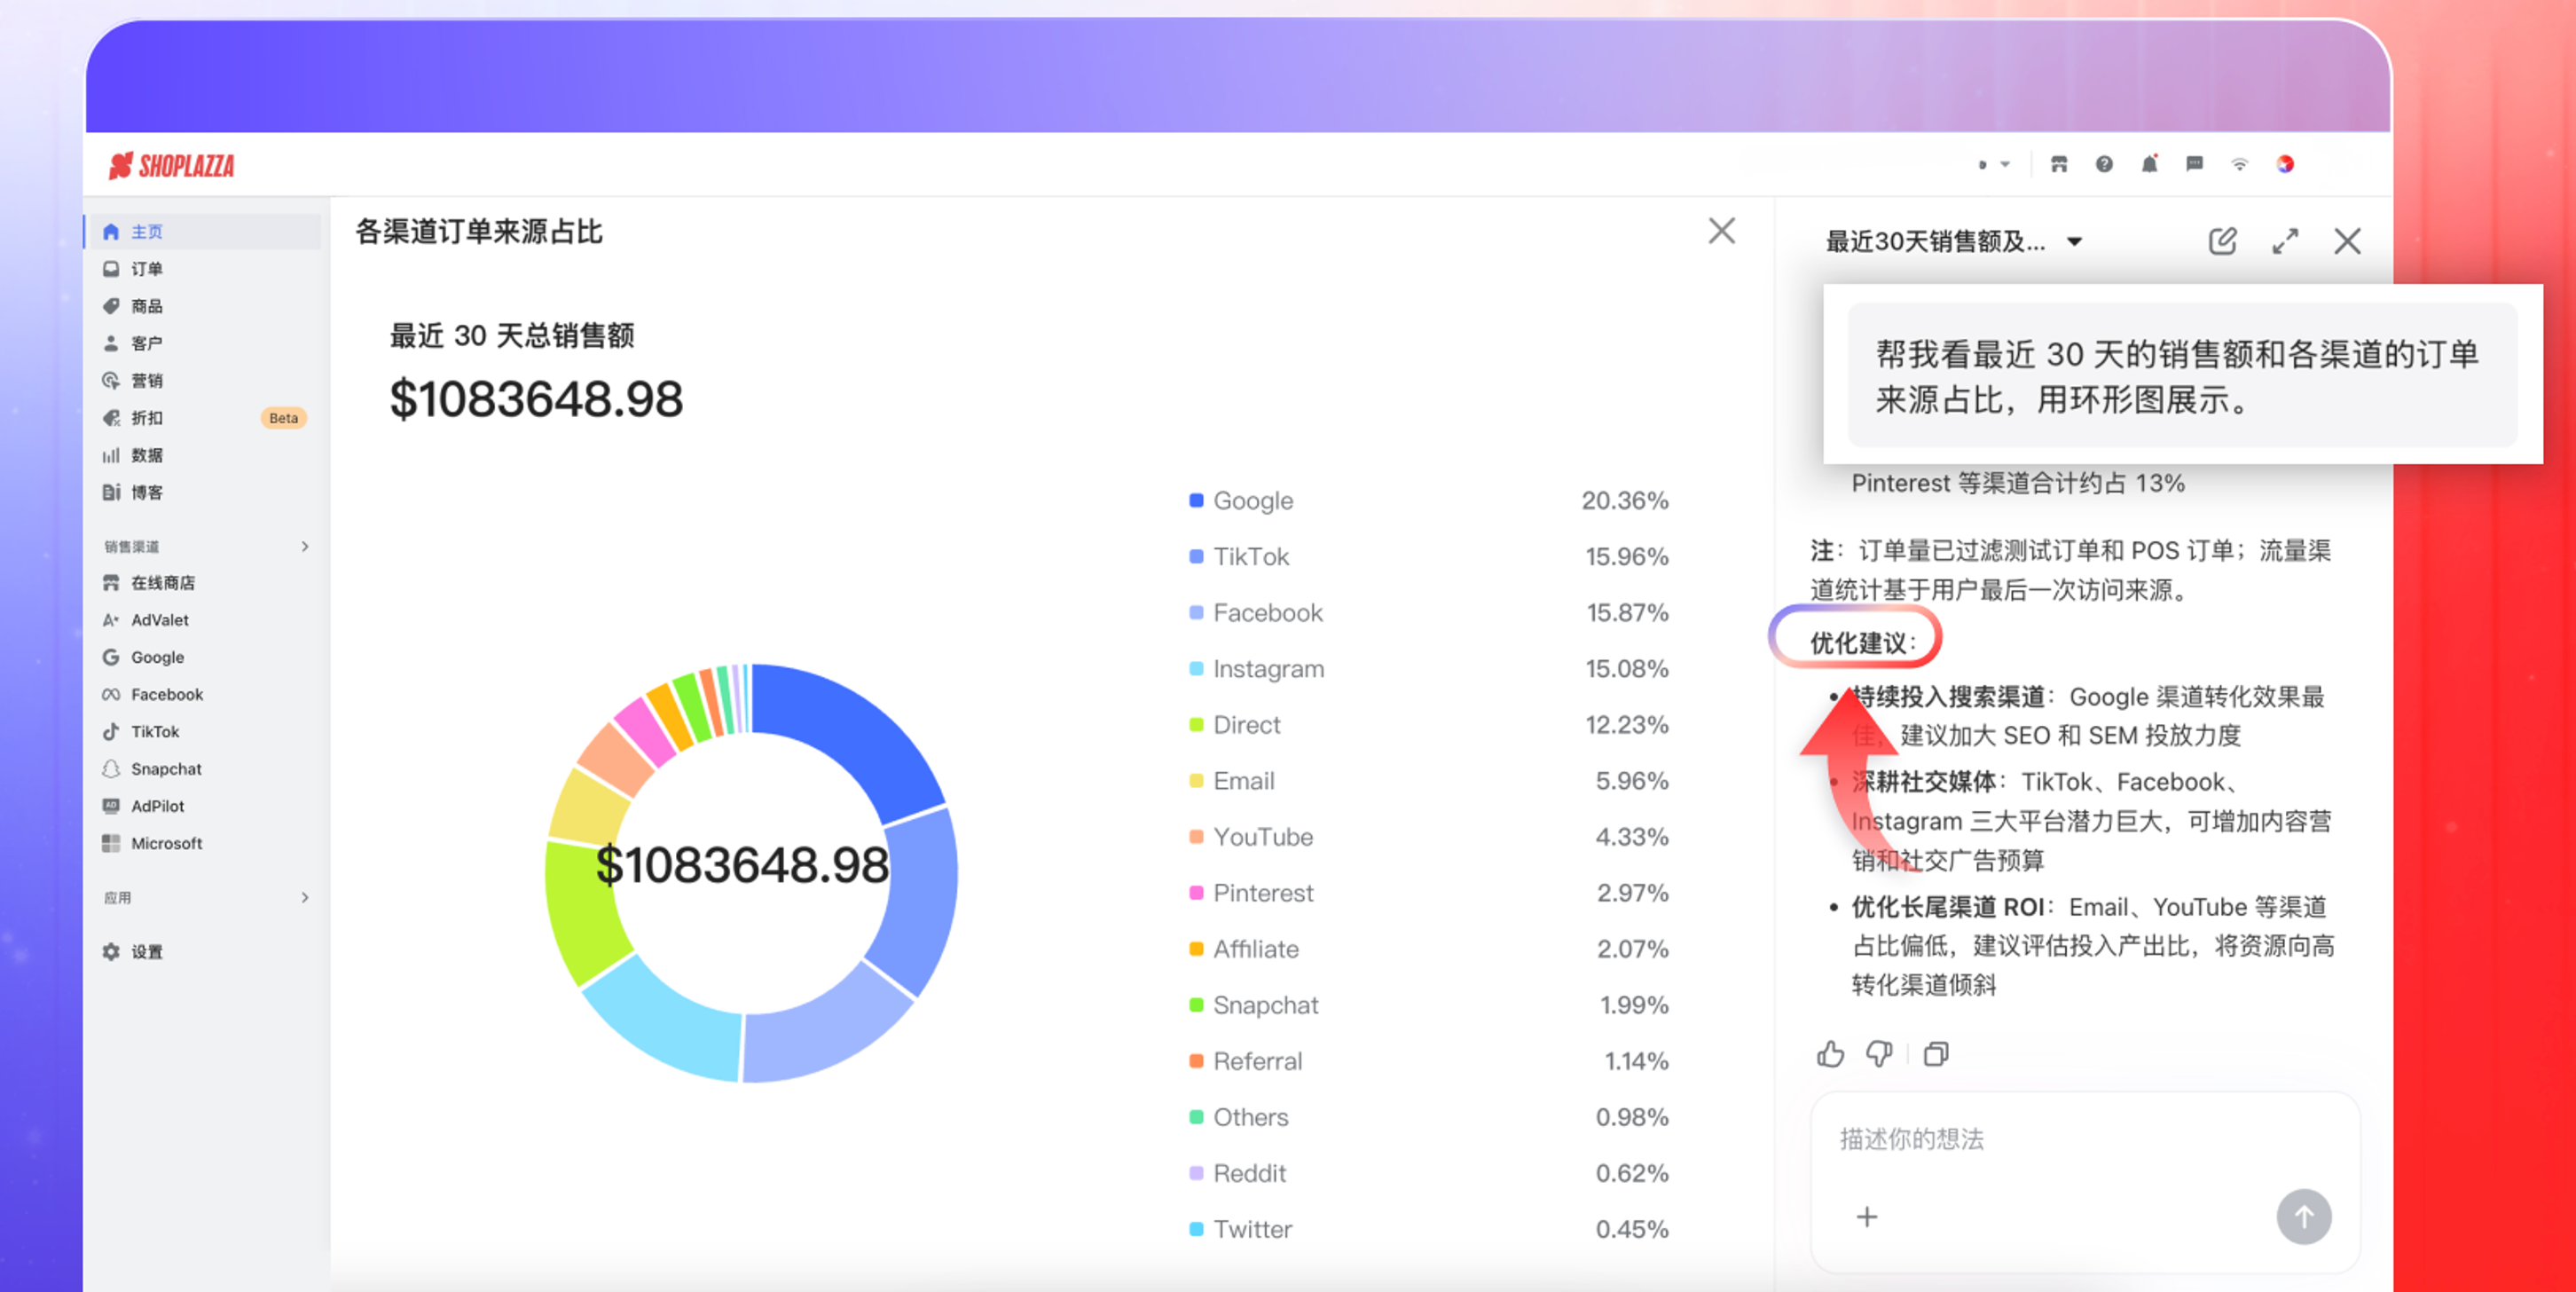Click the donut center total $1083648.98
This screenshot has height=1292, width=2576.
[742, 864]
